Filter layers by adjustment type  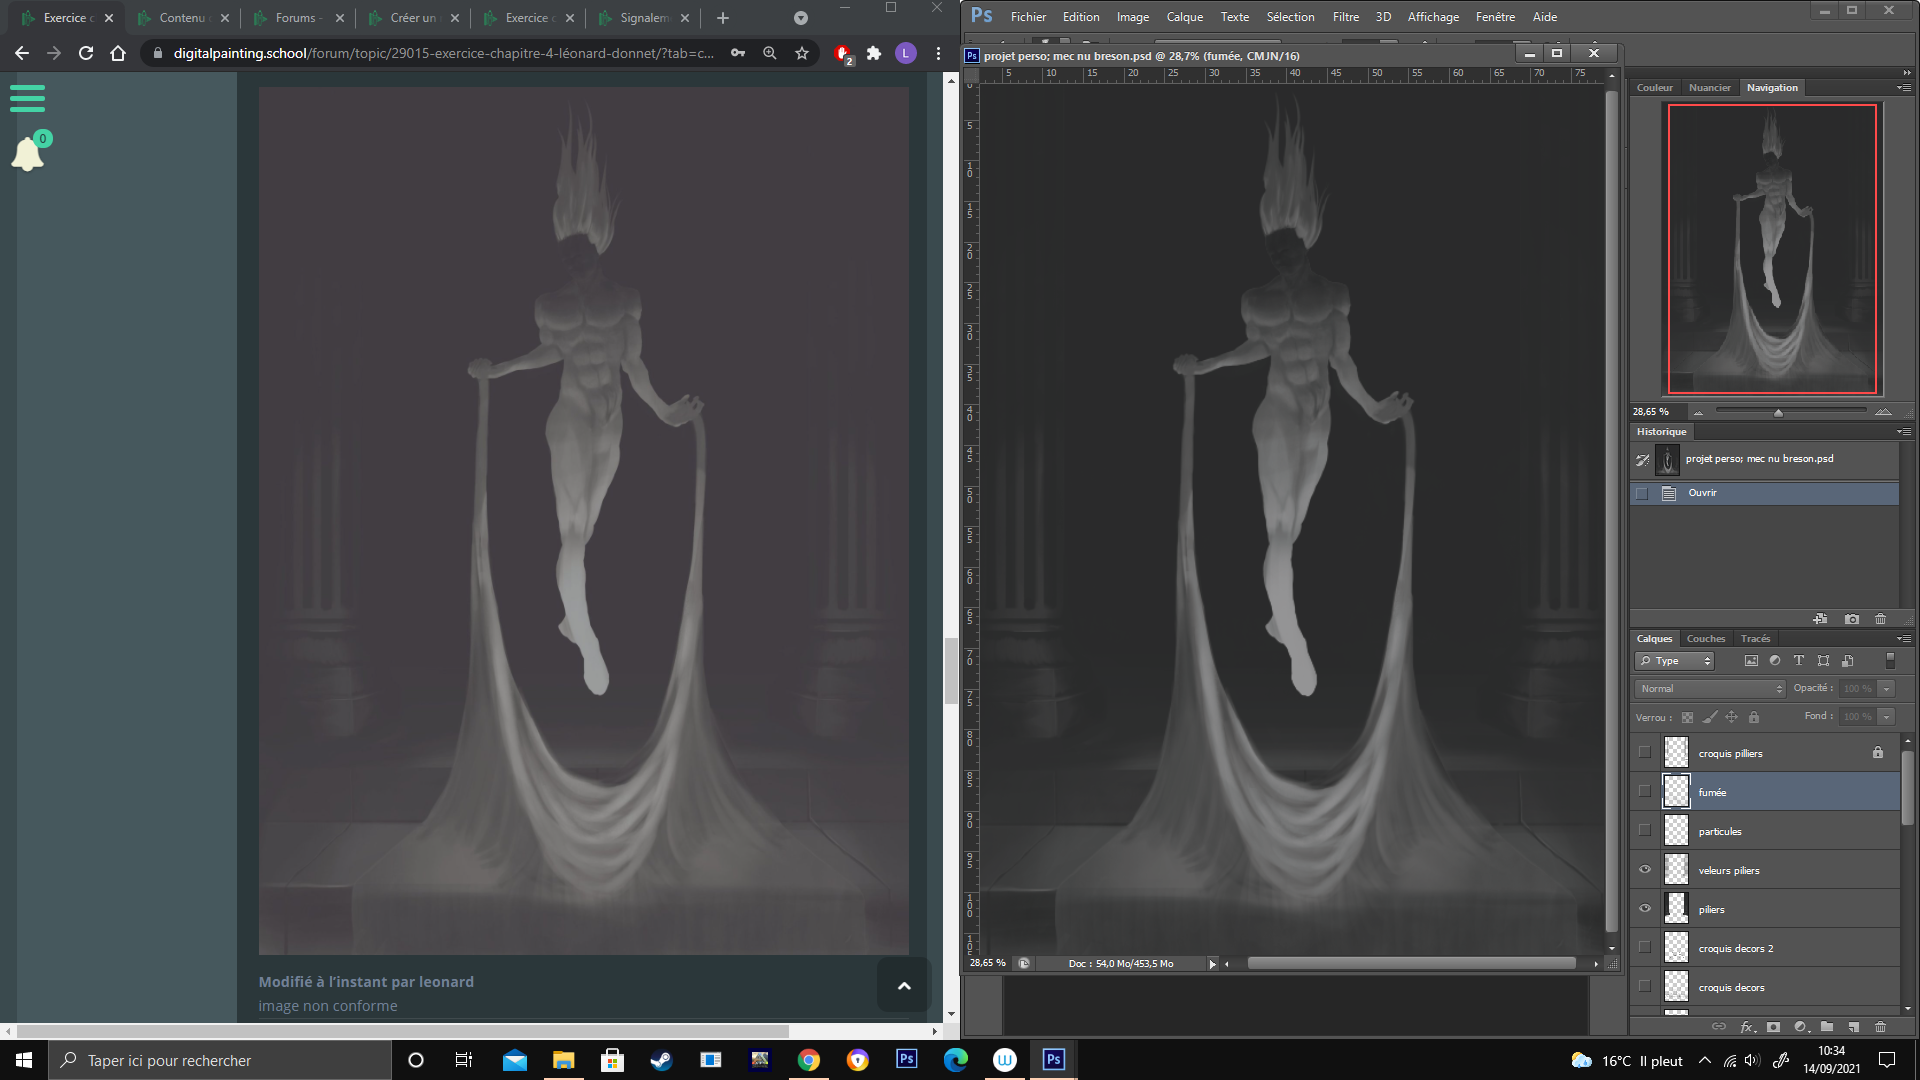tap(1774, 661)
